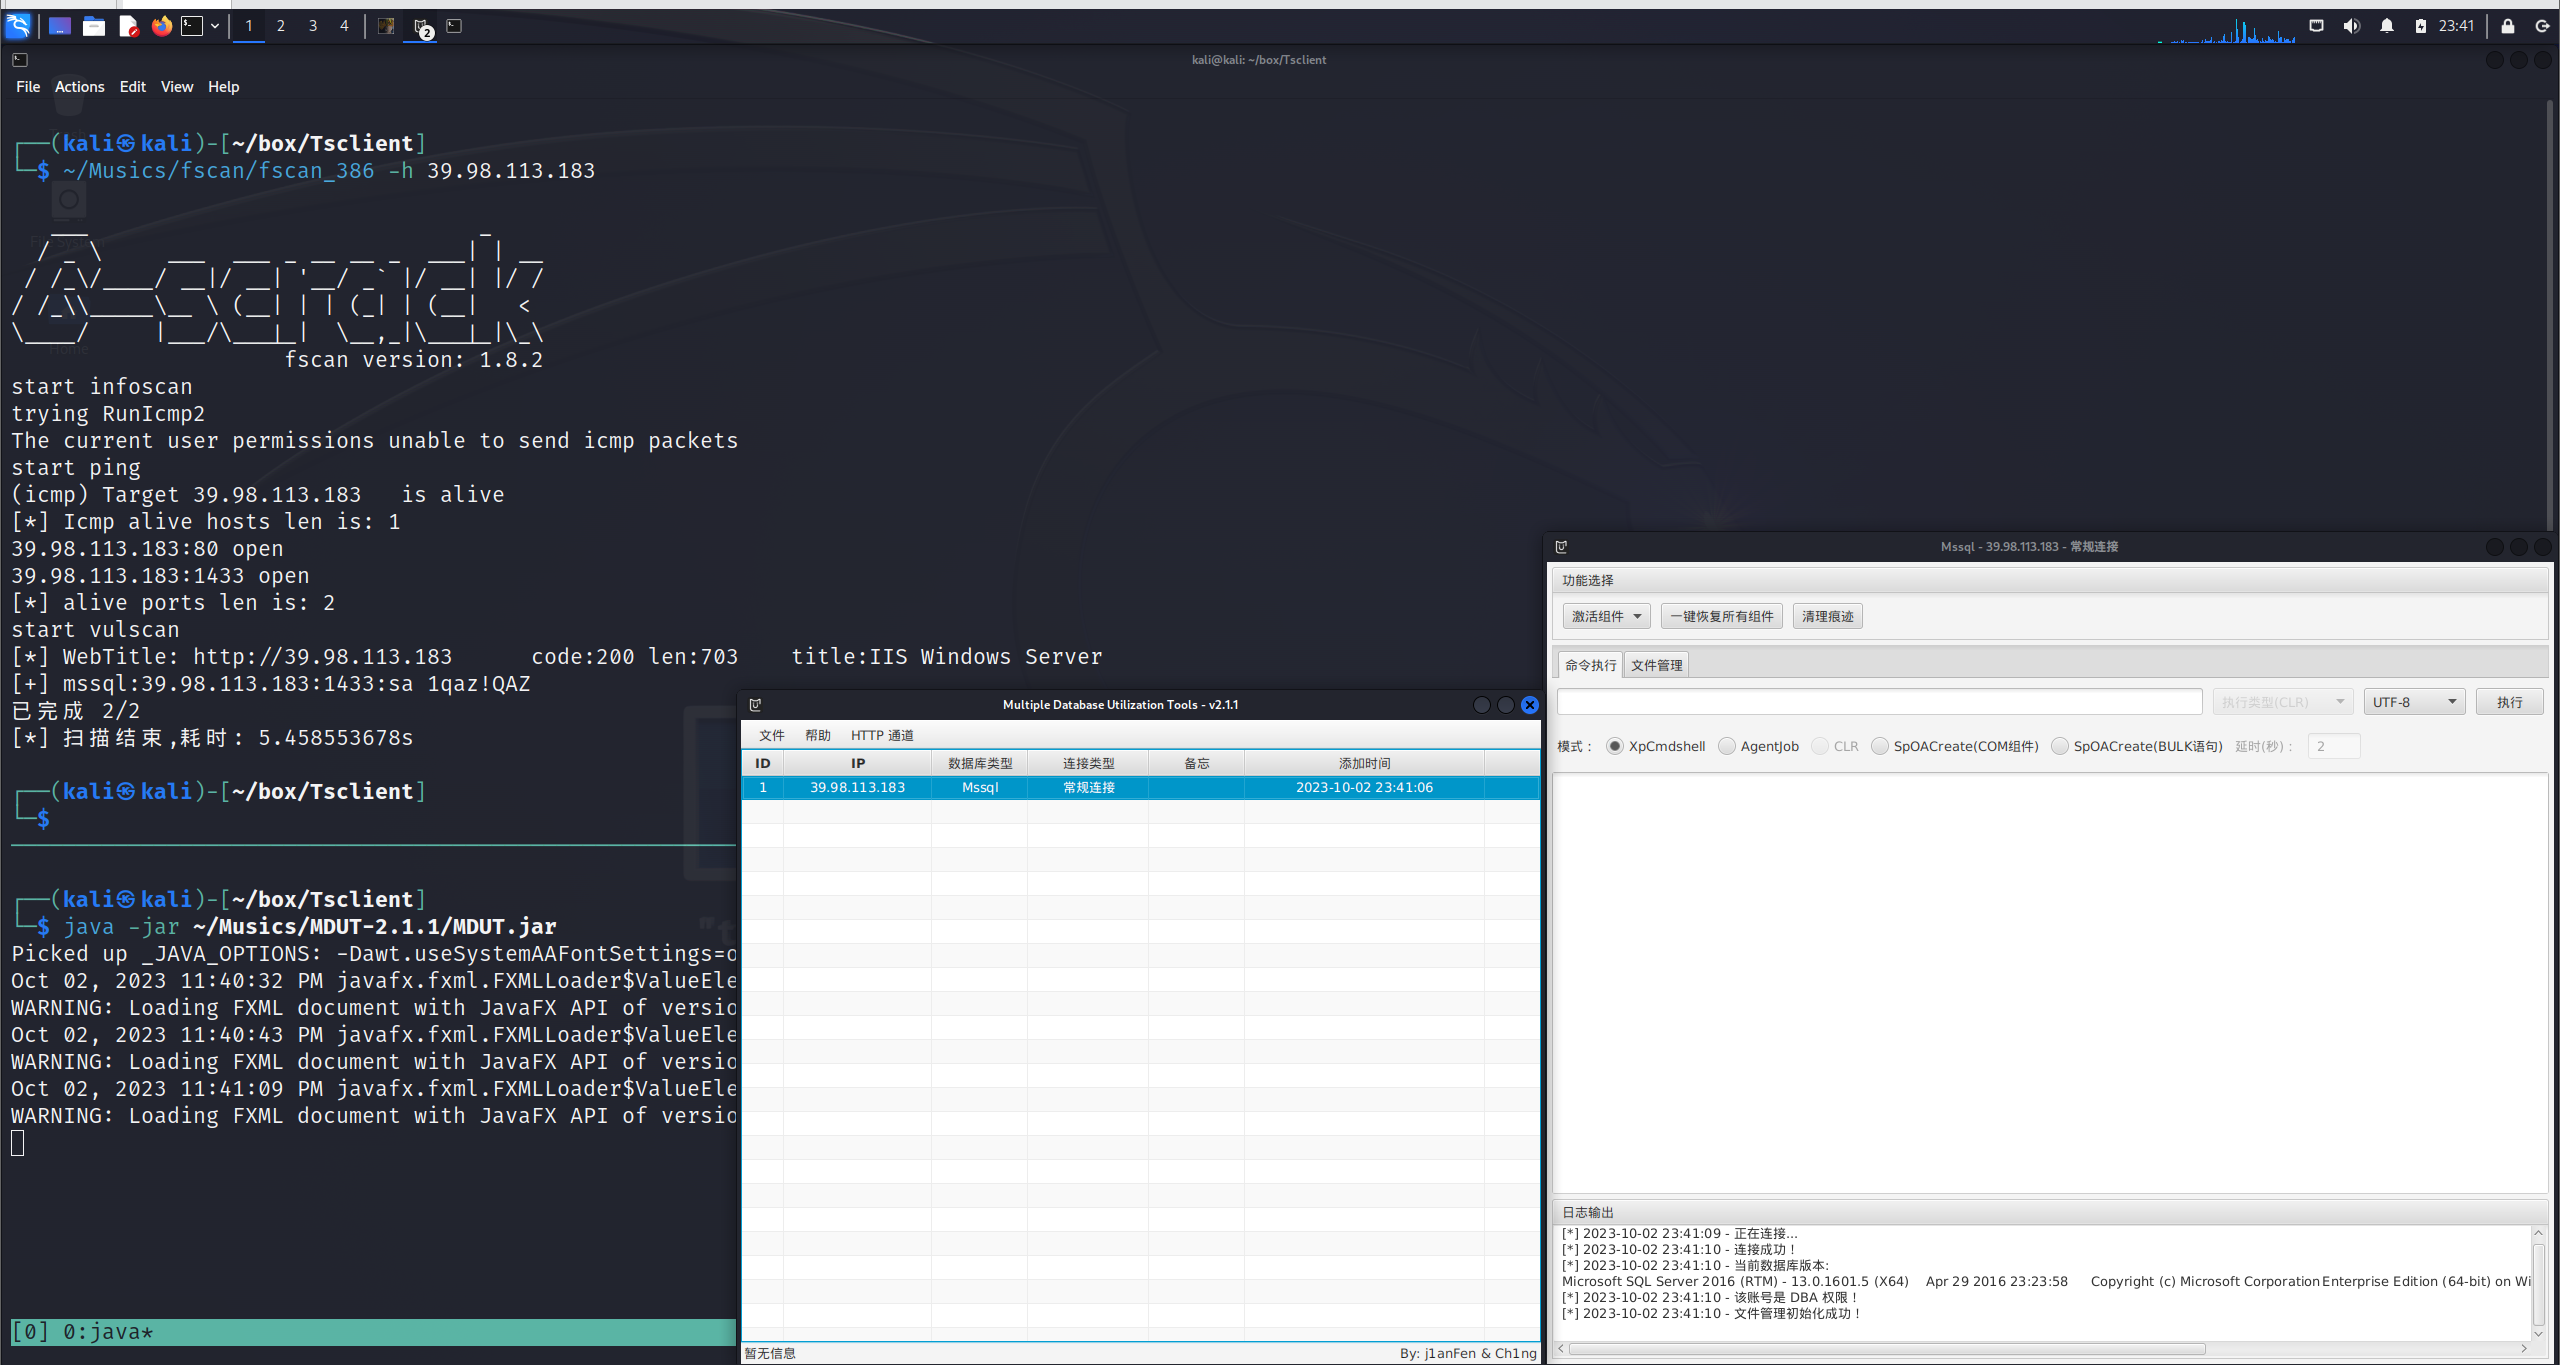This screenshot has height=1365, width=2560.
Task: Click the 执行 execute button
Action: click(2508, 702)
